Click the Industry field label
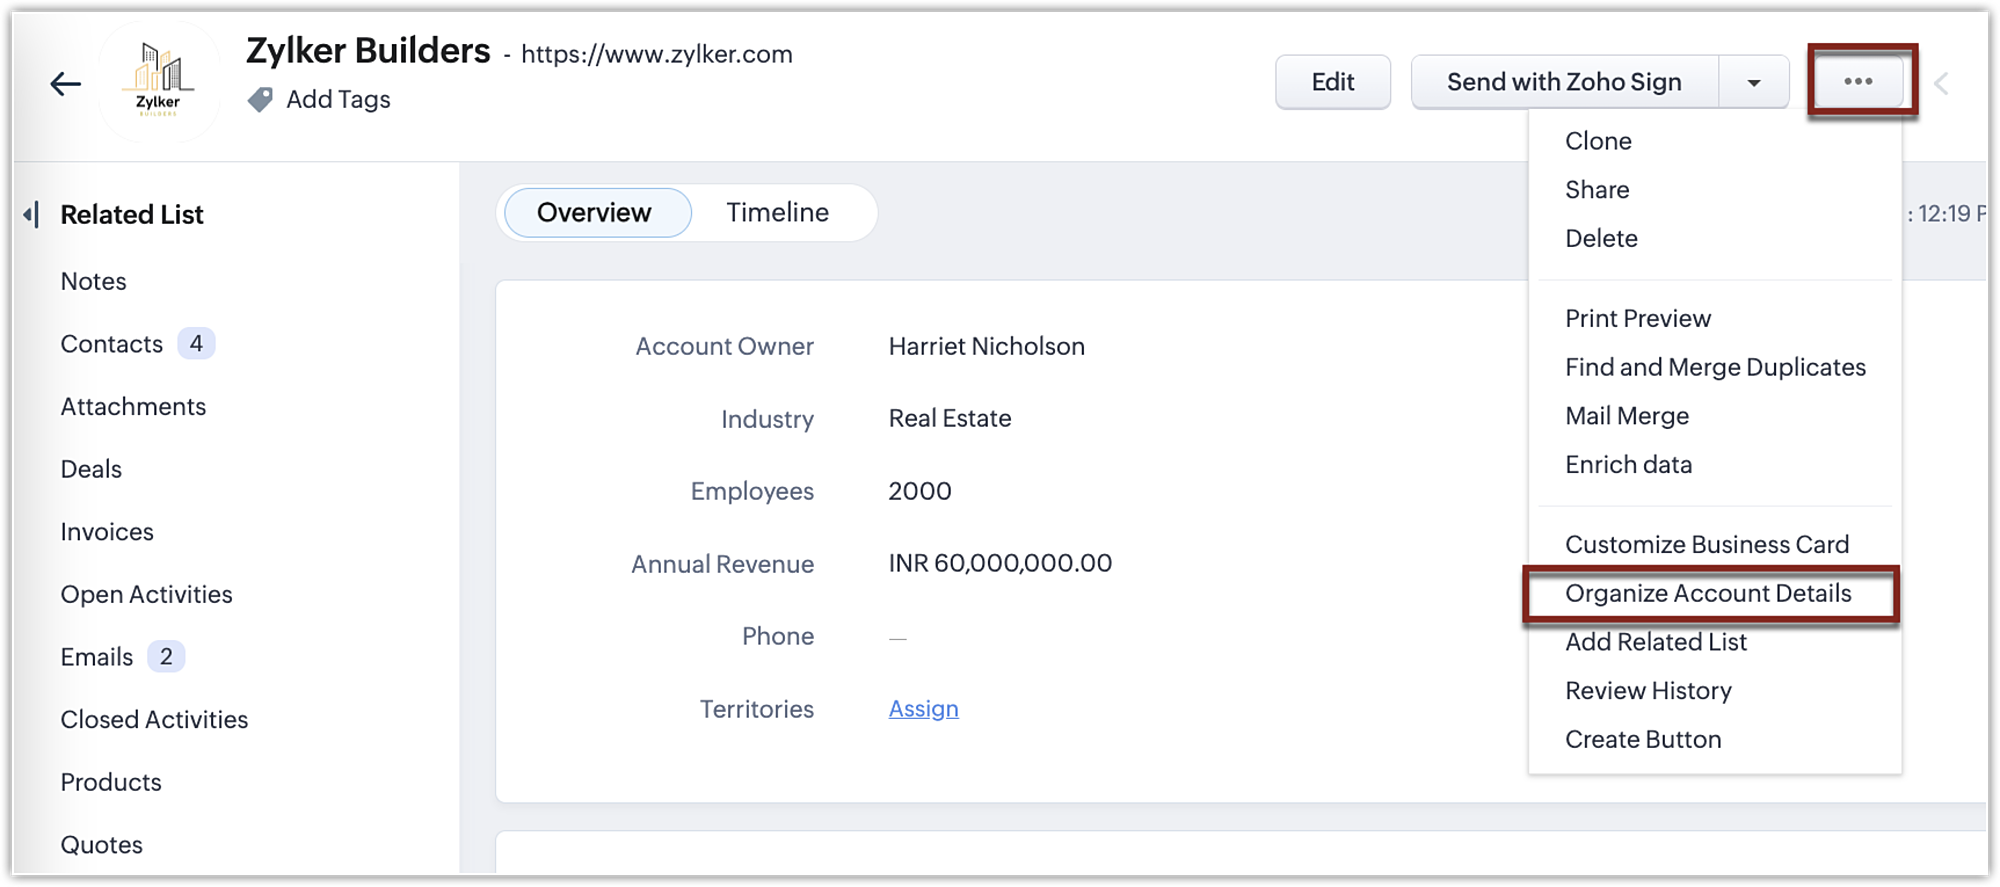This screenshot has width=2000, height=887. (x=767, y=419)
